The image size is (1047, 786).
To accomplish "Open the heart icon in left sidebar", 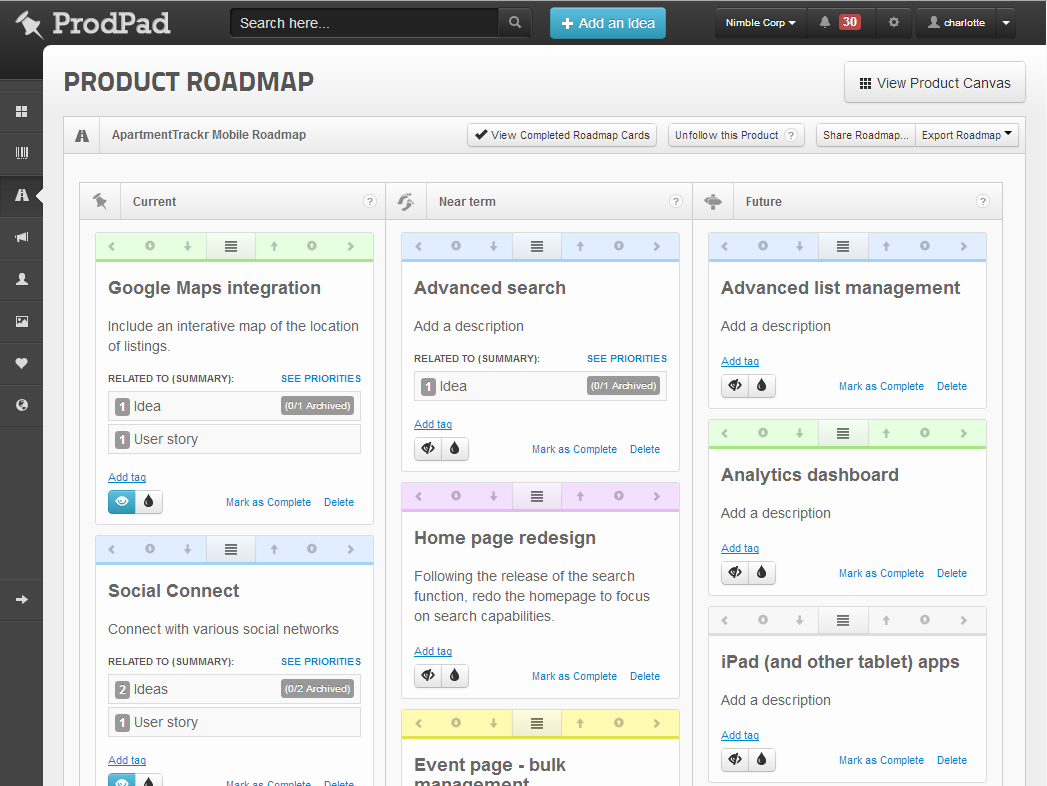I will click(21, 364).
